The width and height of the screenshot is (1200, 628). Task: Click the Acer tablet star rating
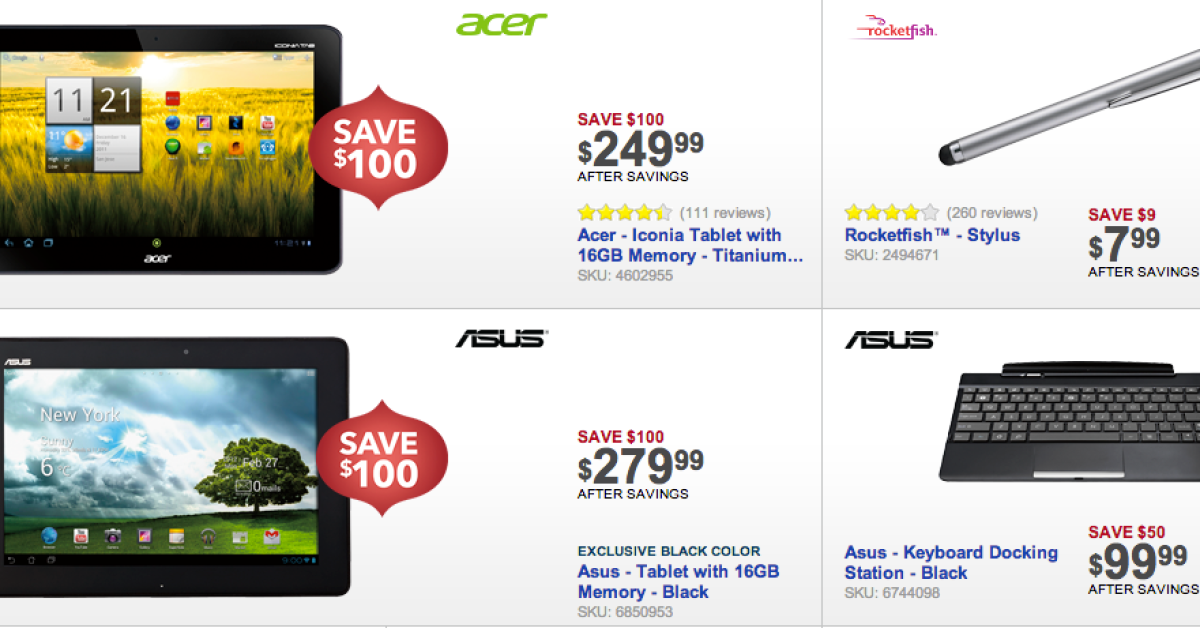(x=625, y=213)
